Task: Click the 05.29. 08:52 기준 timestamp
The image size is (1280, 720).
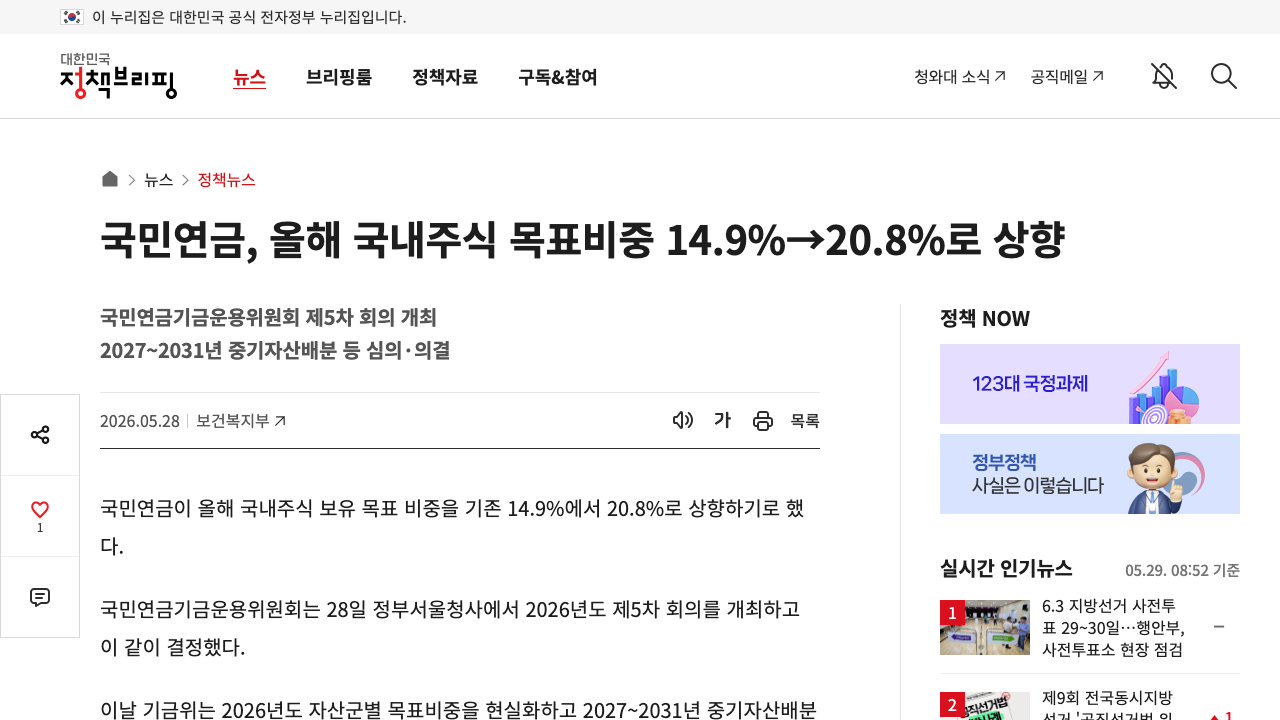Action: pos(1182,570)
